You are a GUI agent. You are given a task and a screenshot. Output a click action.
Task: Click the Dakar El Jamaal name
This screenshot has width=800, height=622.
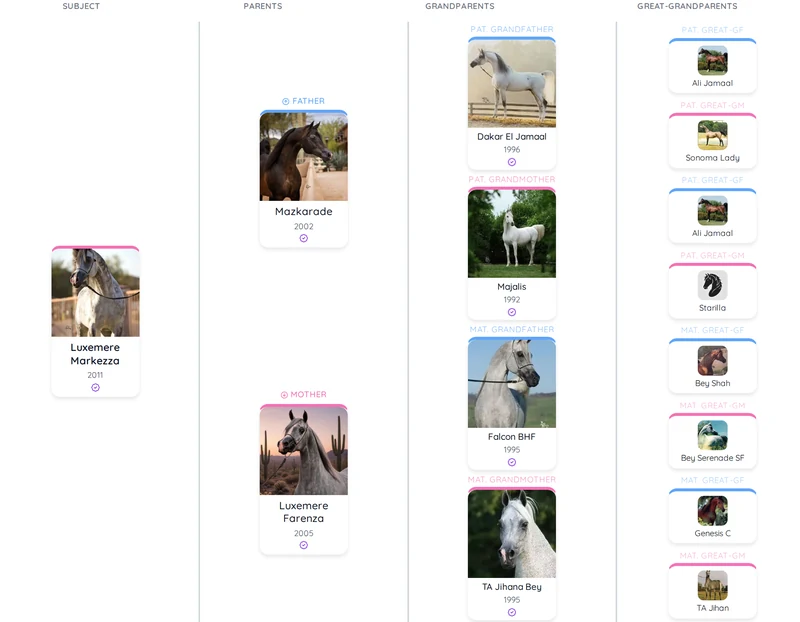click(x=512, y=137)
